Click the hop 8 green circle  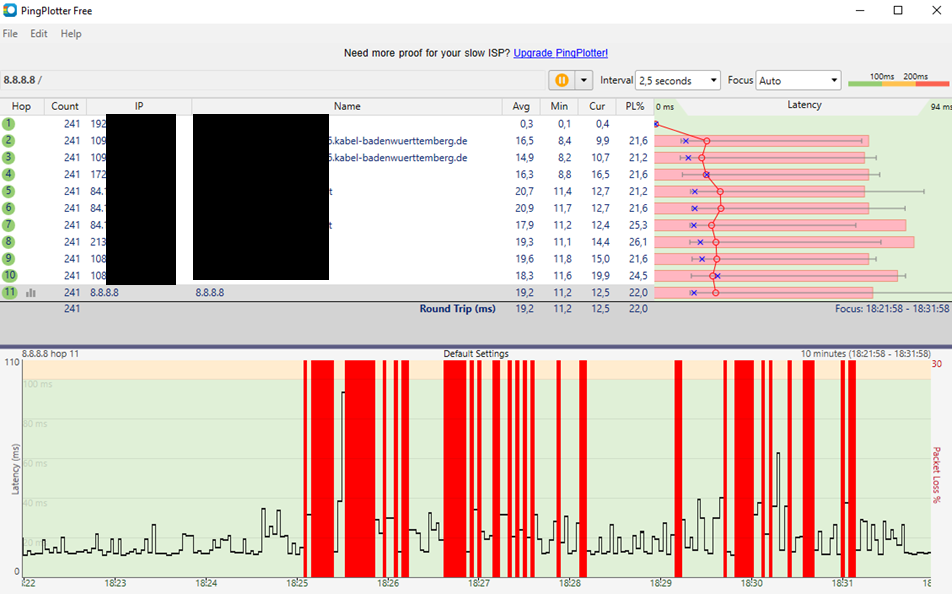(x=8, y=242)
